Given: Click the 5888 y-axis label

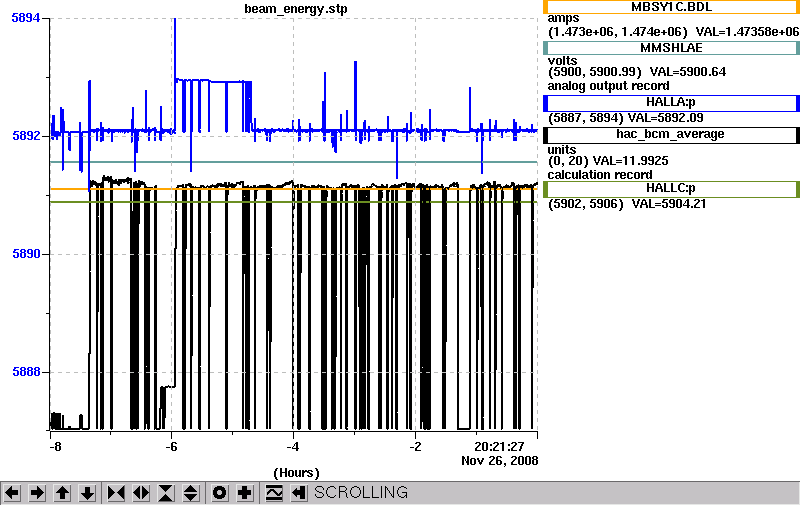Looking at the screenshot, I should tap(26, 372).
